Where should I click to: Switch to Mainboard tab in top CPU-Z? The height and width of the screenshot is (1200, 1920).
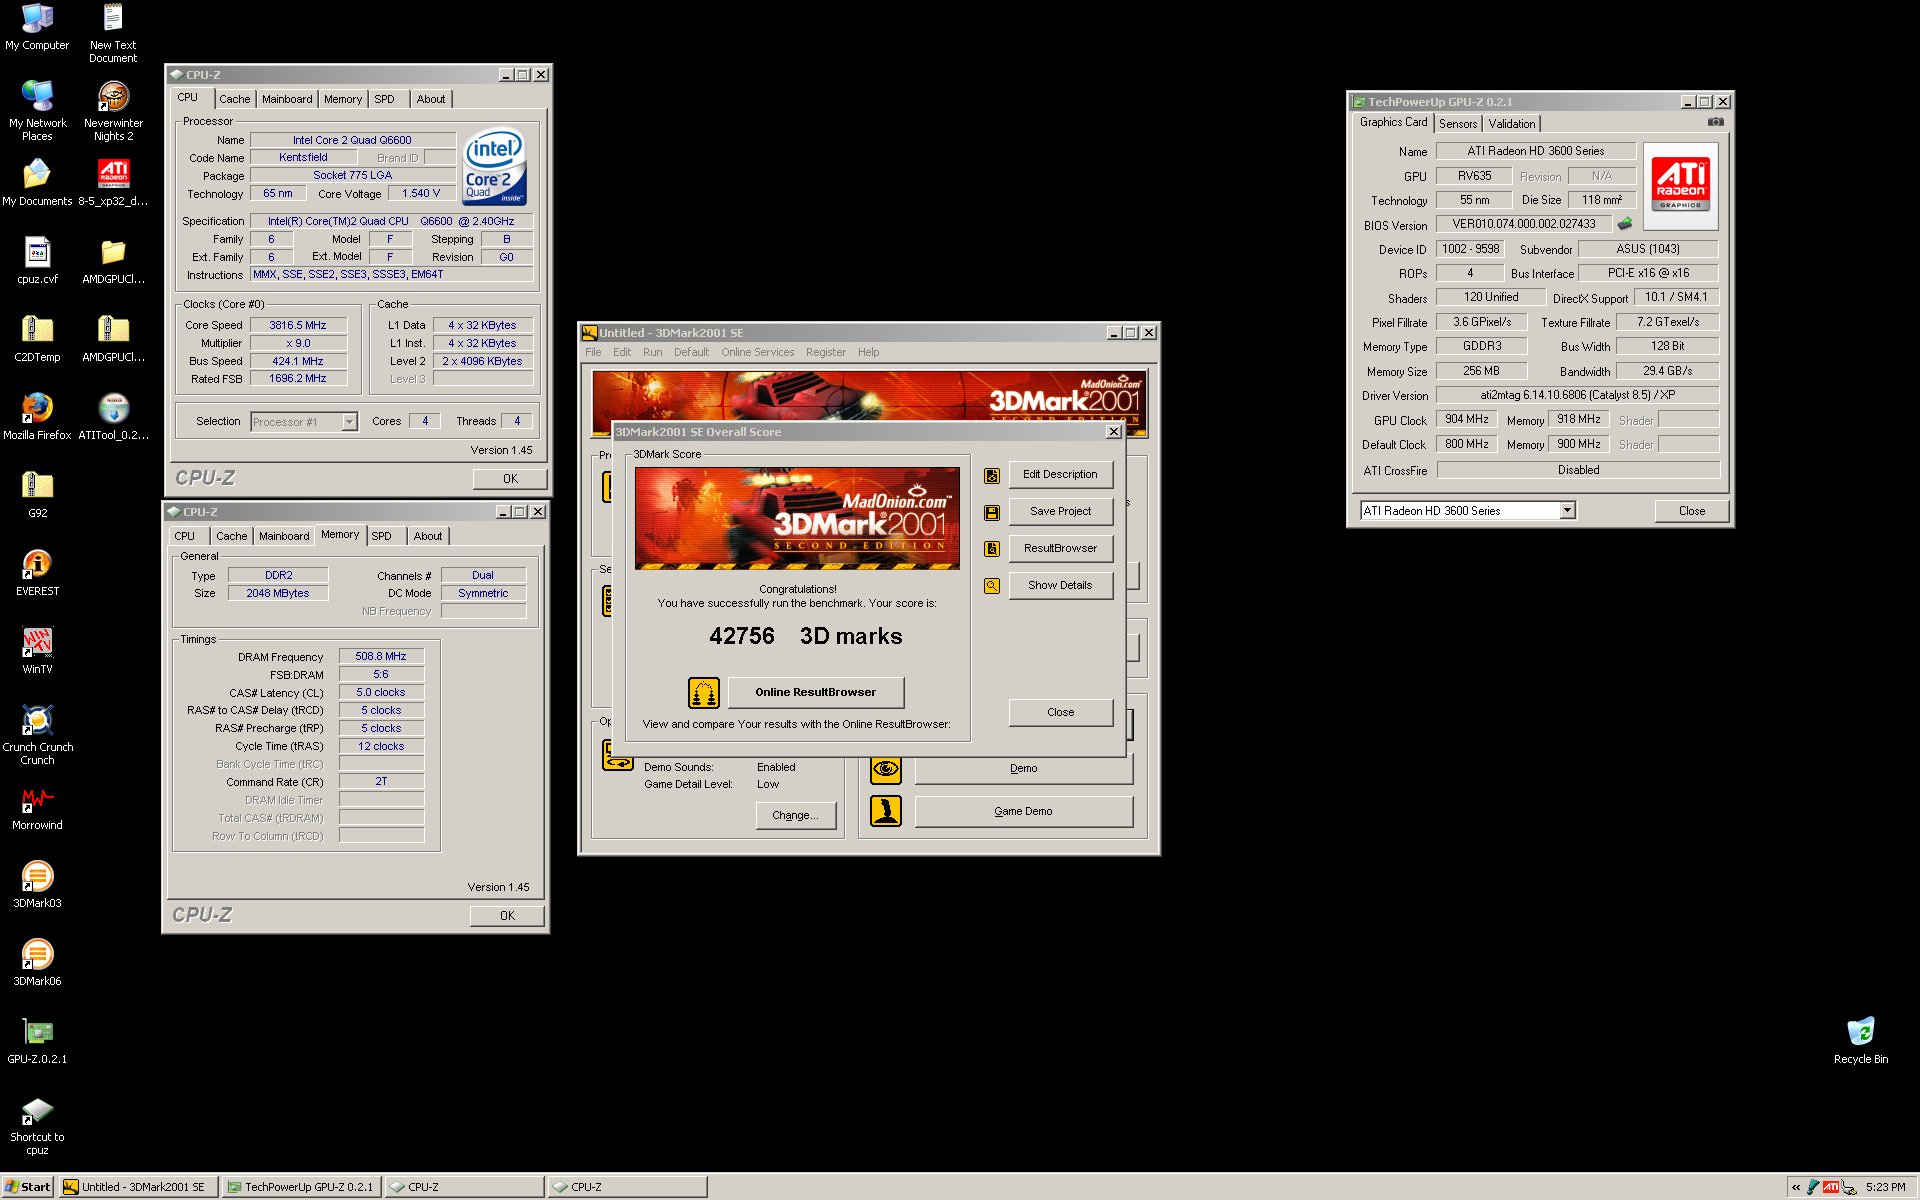point(287,99)
